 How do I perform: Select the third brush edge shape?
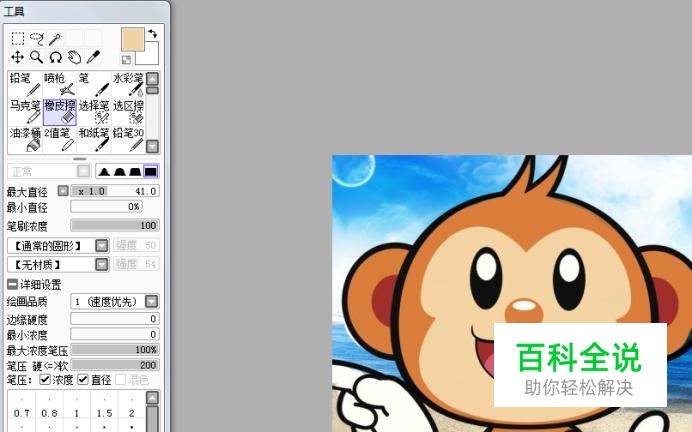[x=135, y=171]
